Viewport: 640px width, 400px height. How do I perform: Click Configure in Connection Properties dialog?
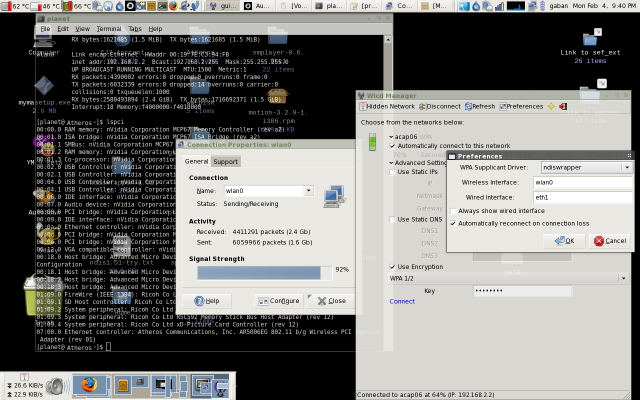coord(279,301)
